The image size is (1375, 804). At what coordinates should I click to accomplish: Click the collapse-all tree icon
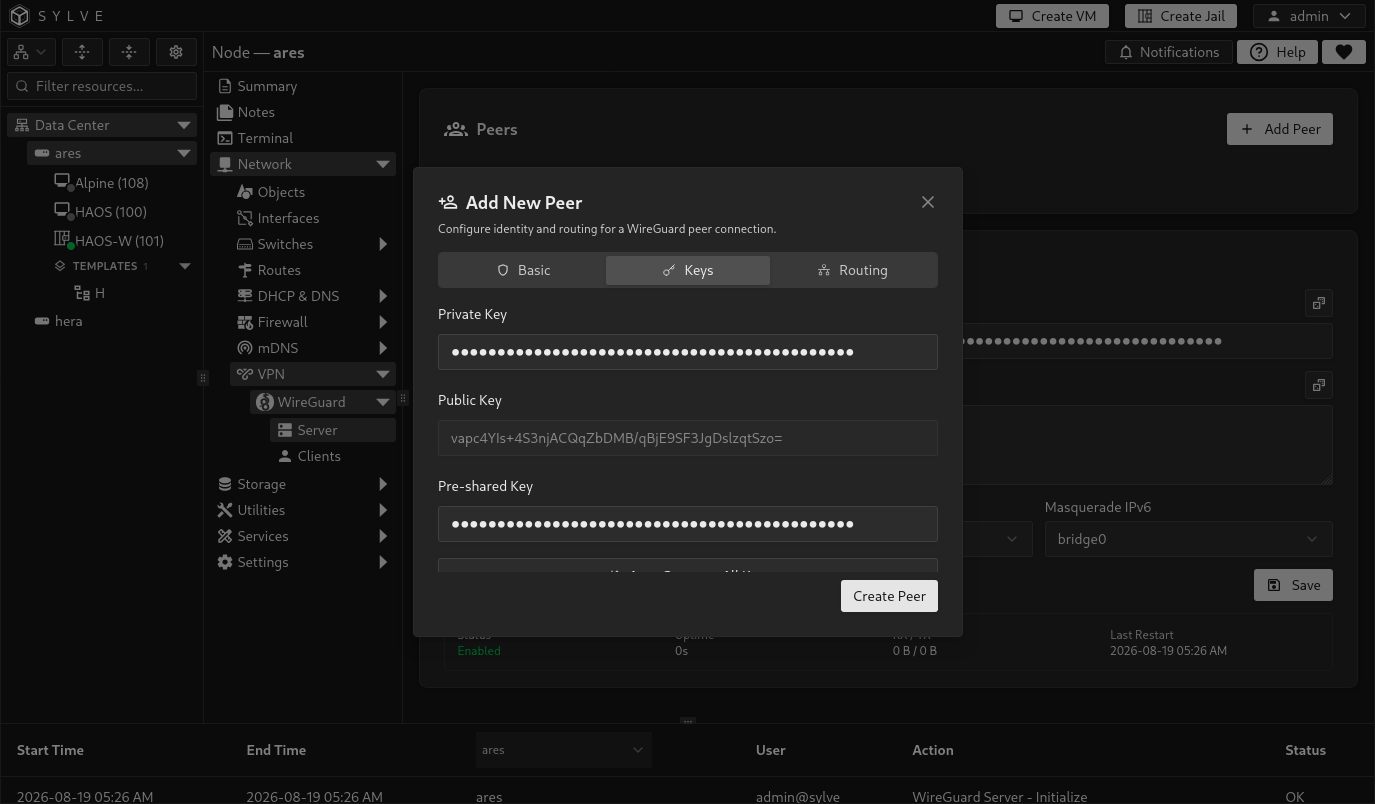pos(129,52)
